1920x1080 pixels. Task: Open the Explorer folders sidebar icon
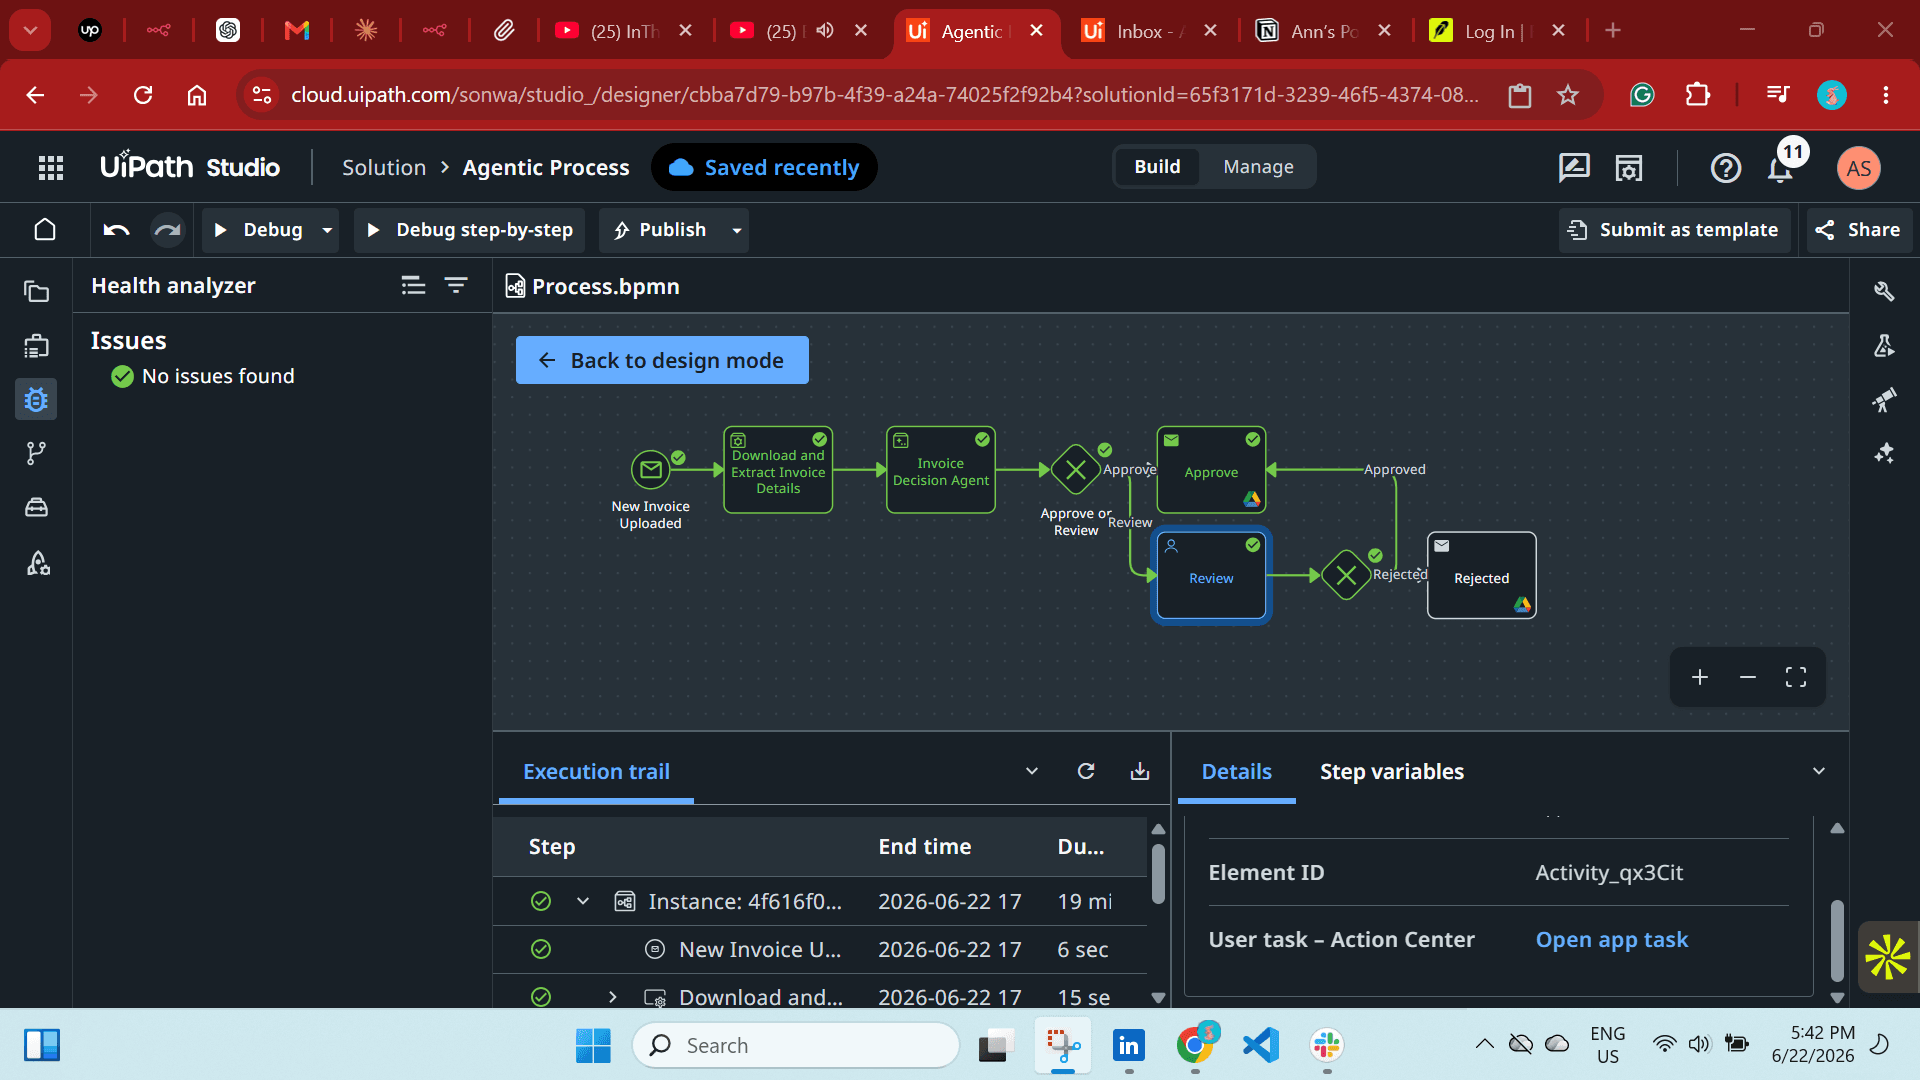pos(36,292)
